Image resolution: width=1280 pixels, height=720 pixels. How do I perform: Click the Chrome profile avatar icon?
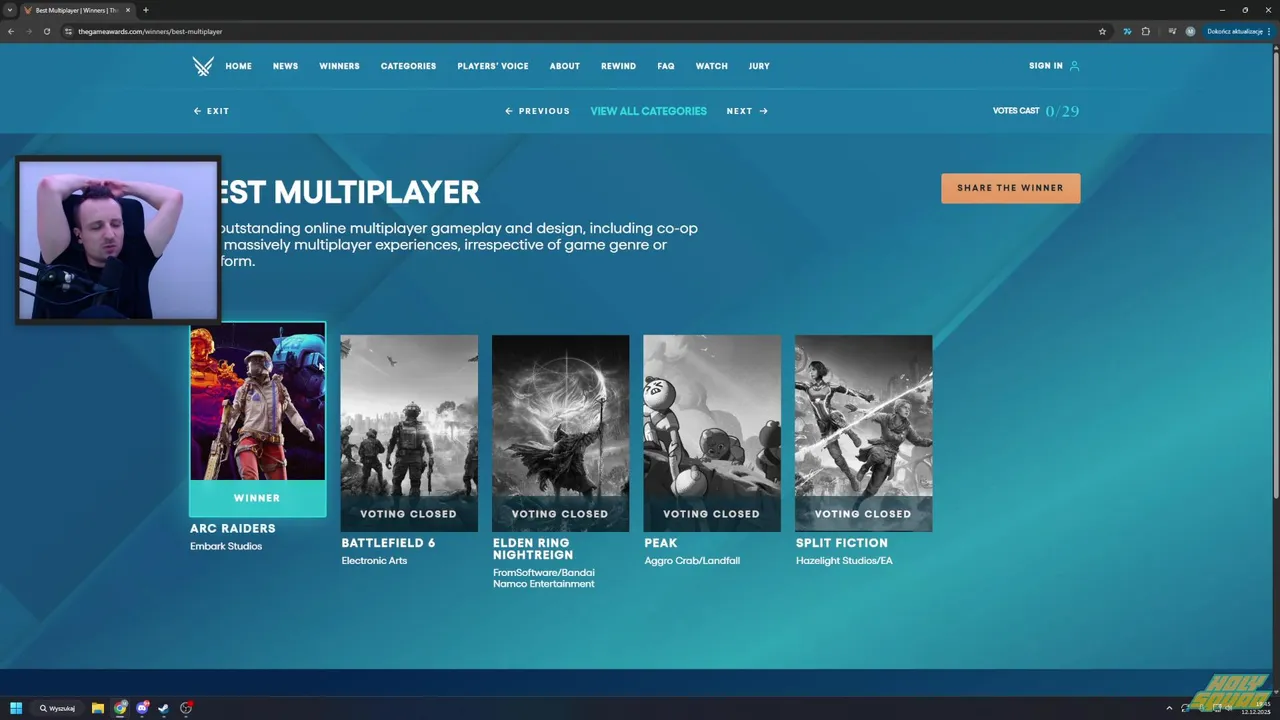[1190, 31]
